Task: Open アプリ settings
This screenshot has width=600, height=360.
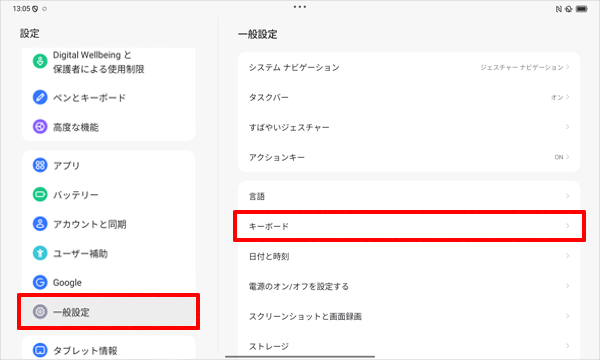Action: [x=108, y=165]
